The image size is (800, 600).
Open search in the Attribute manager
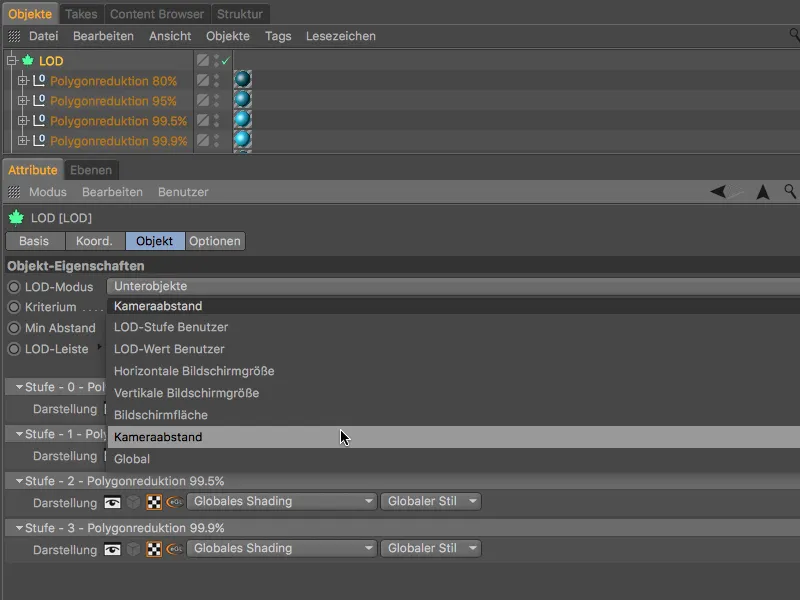[x=790, y=191]
